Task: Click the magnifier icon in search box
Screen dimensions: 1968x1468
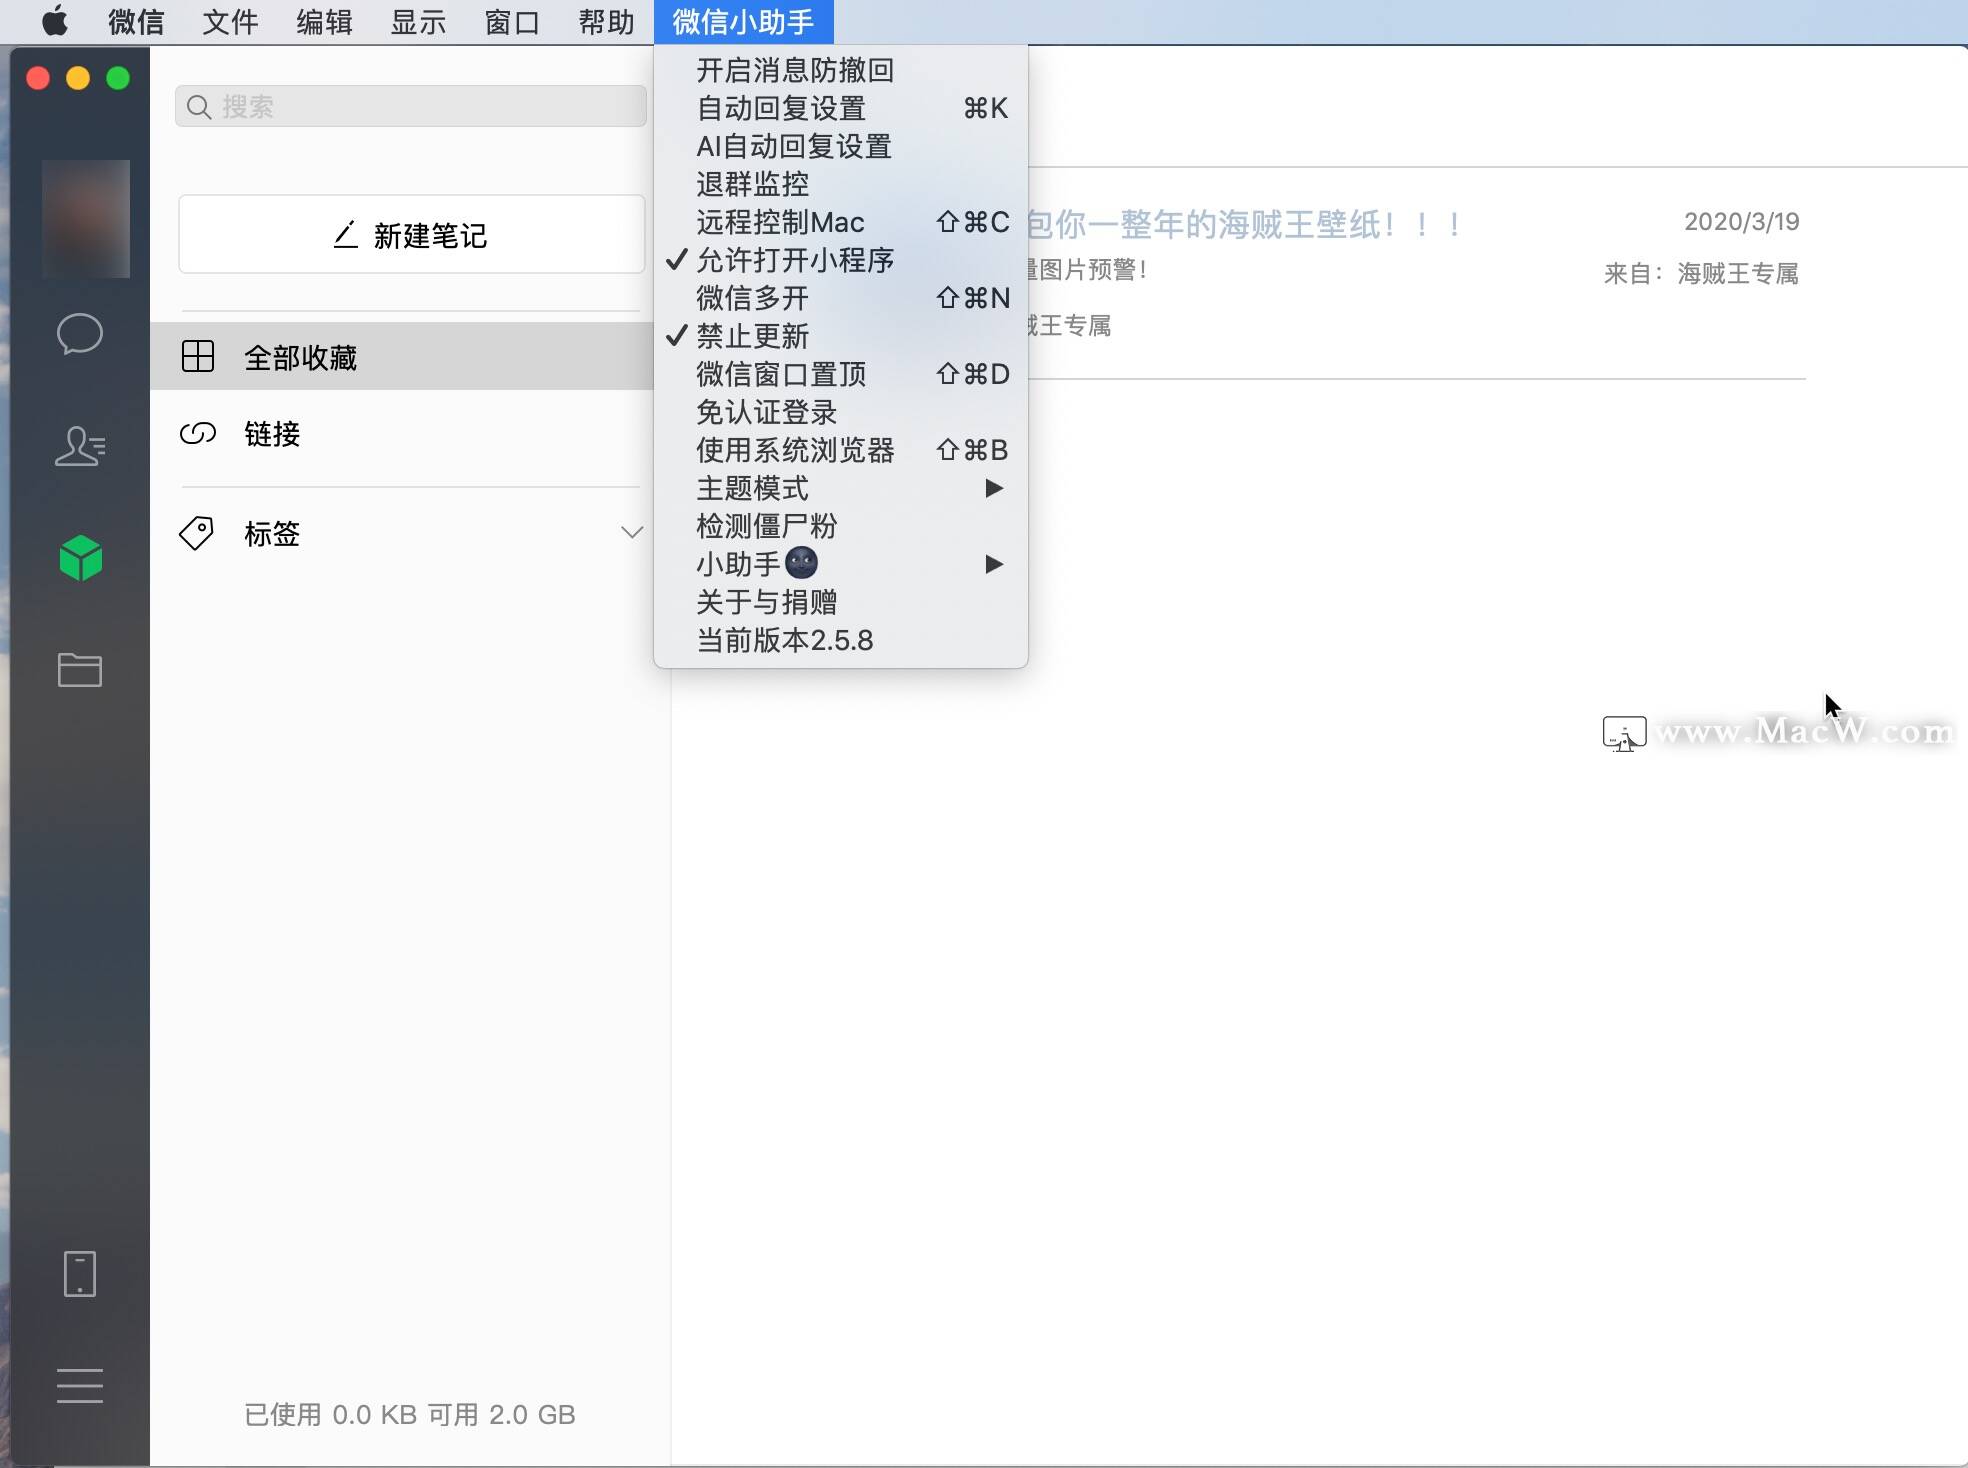Action: click(x=199, y=107)
